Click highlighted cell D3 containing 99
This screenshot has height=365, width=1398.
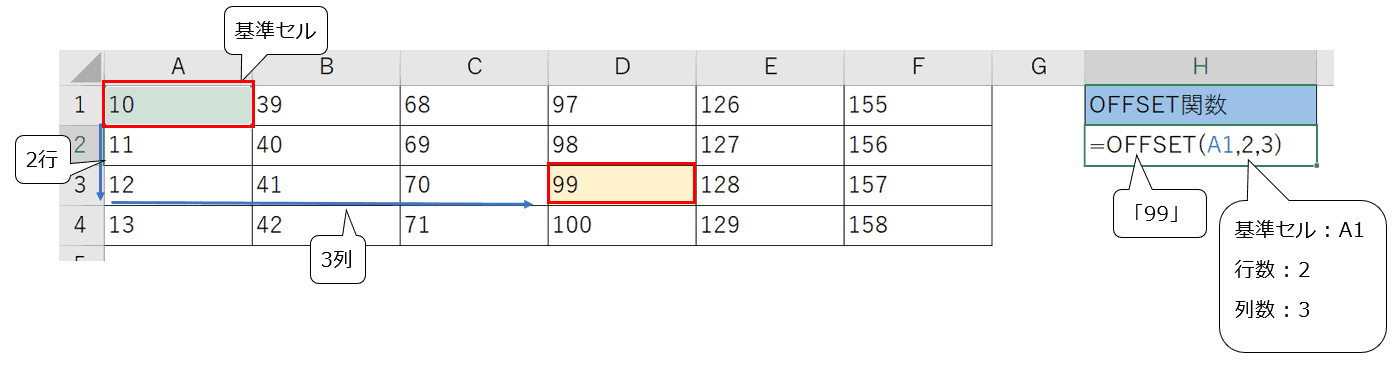622,185
